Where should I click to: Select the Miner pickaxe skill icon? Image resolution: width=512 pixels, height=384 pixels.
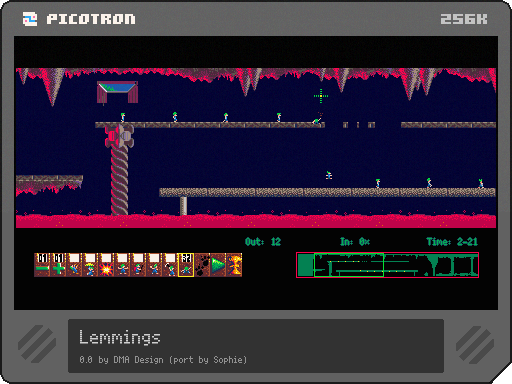point(170,265)
